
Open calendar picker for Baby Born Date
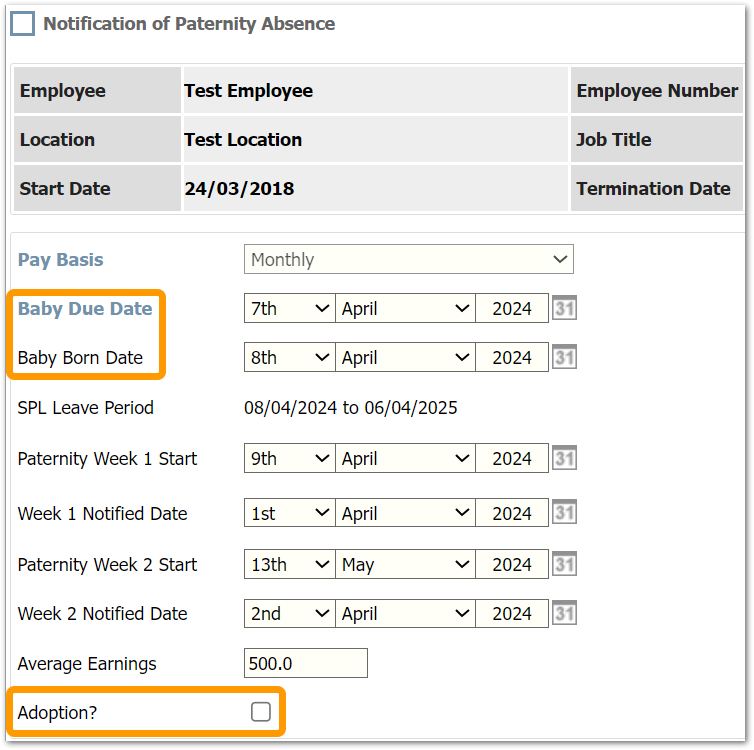tap(564, 358)
